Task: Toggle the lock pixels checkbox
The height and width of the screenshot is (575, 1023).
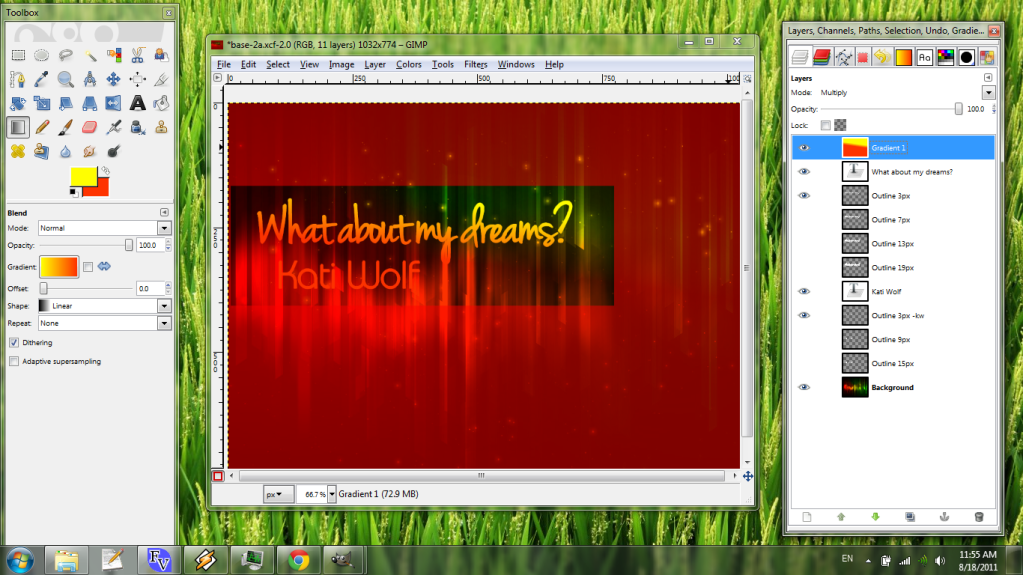Action: click(x=825, y=125)
